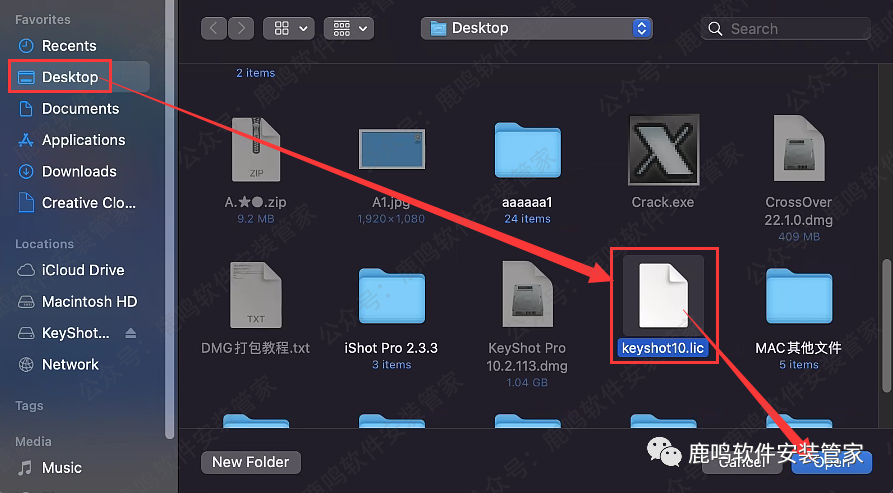Viewport: 893px width, 493px height.
Task: Click the KeyShot Pro 10.2.113.dmg icon
Action: pyautogui.click(x=527, y=297)
